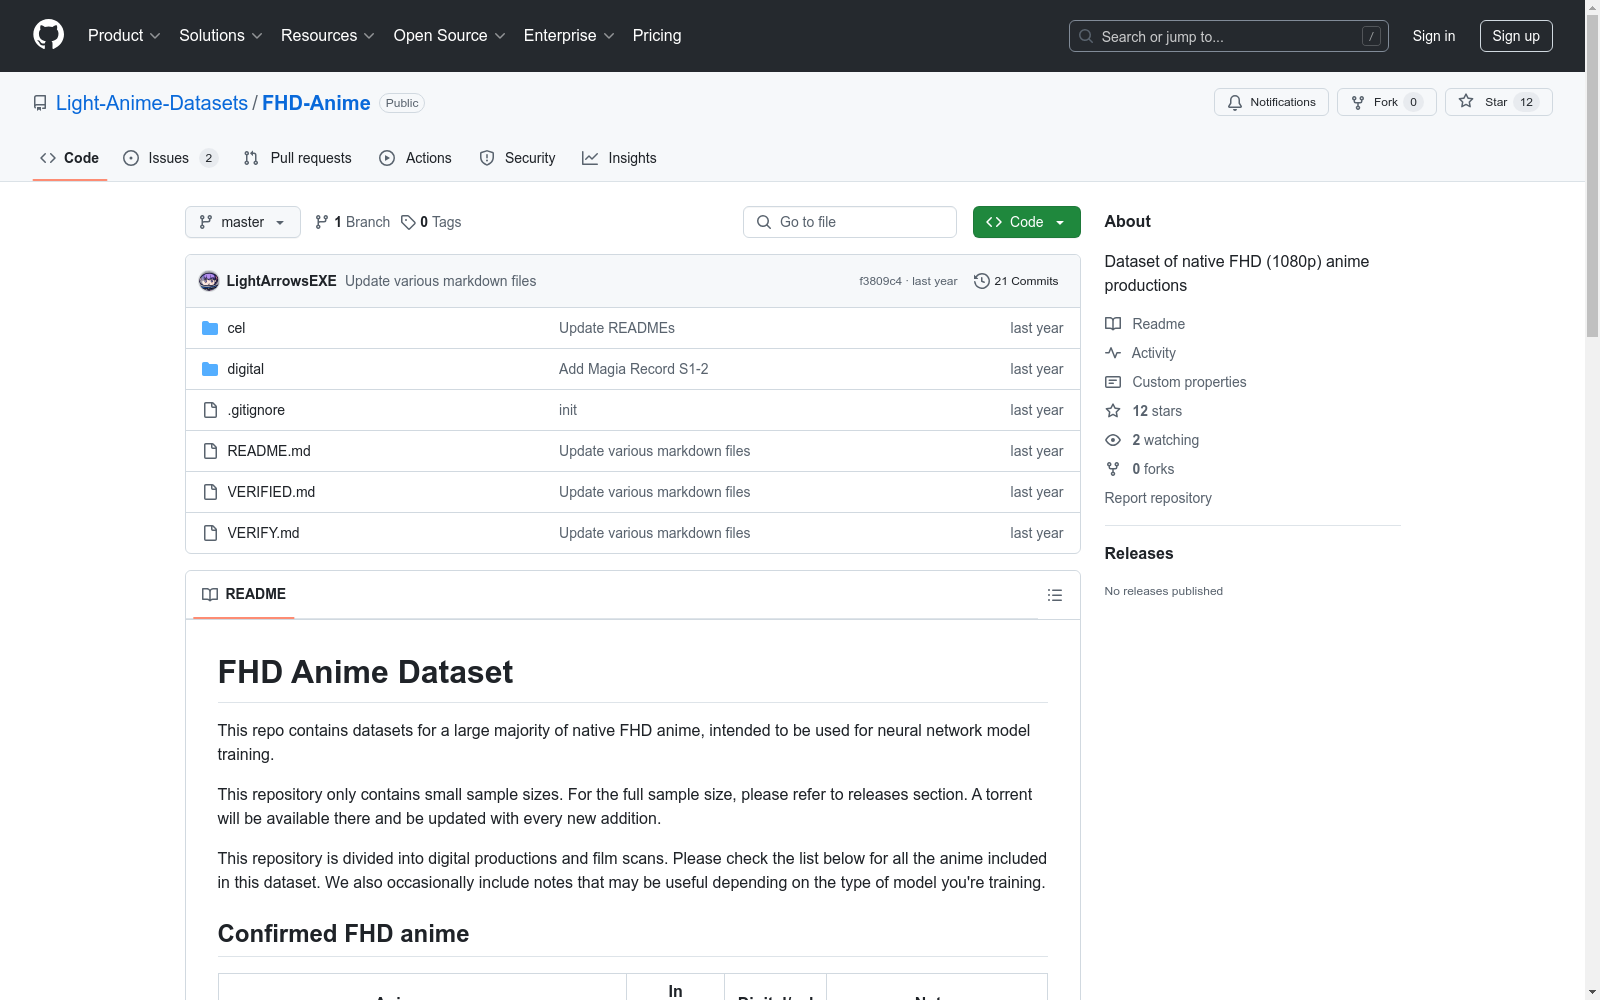Open the Pricing page

point(657,35)
